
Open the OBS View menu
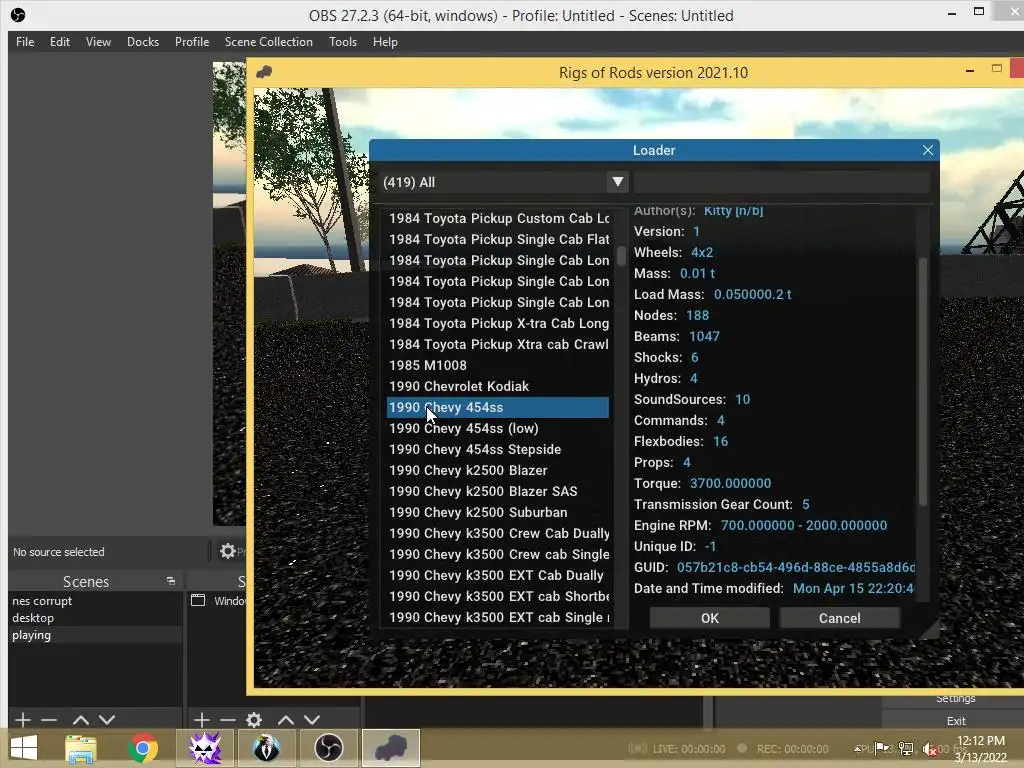coord(98,42)
